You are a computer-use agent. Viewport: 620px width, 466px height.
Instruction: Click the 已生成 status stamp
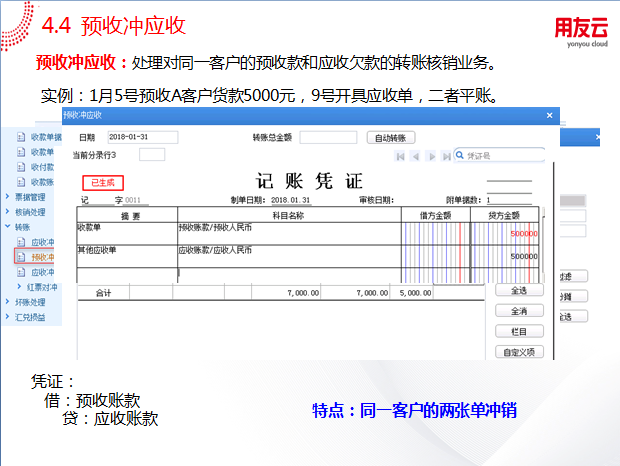(103, 183)
